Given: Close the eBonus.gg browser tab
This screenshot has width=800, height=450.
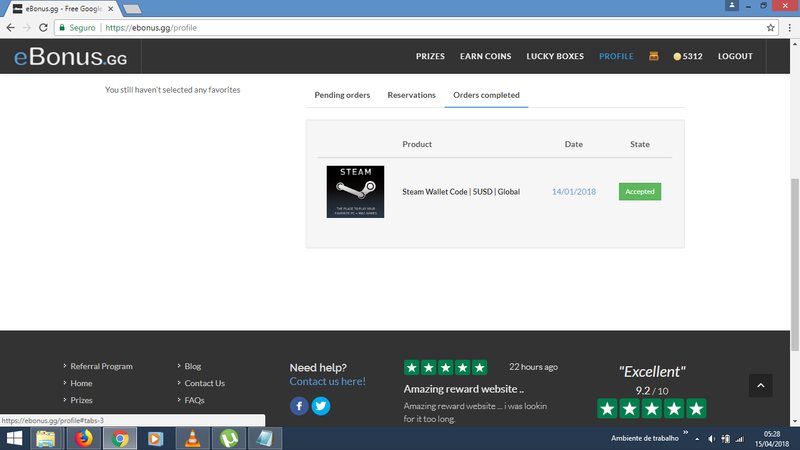Looking at the screenshot, I should tap(111, 9).
